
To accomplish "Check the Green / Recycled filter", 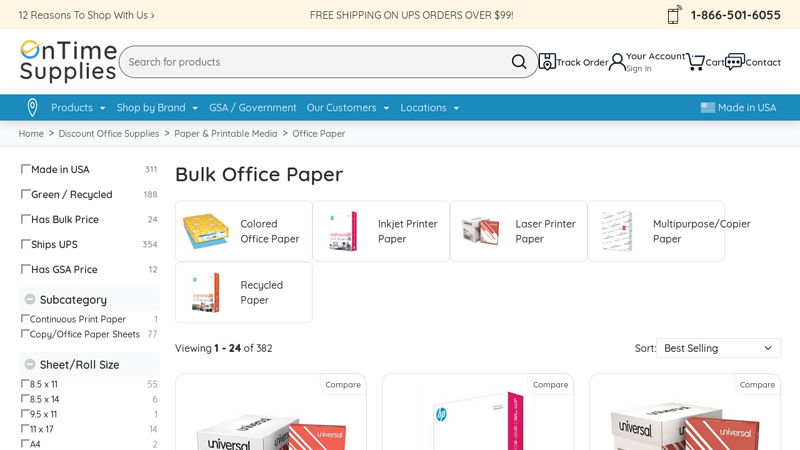I will (25, 194).
